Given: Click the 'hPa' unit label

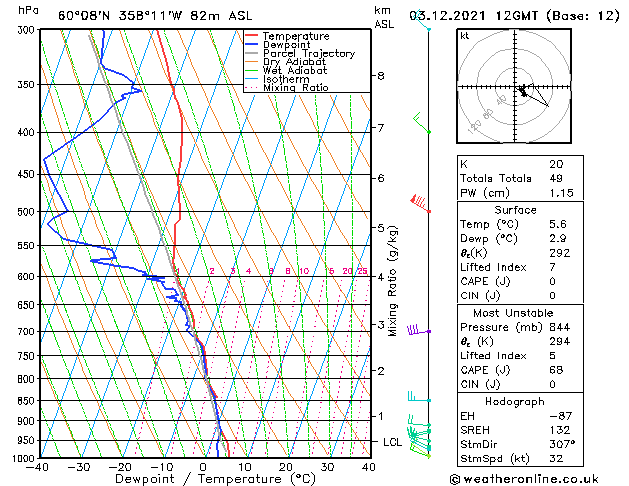Looking at the screenshot, I should point(28,10).
